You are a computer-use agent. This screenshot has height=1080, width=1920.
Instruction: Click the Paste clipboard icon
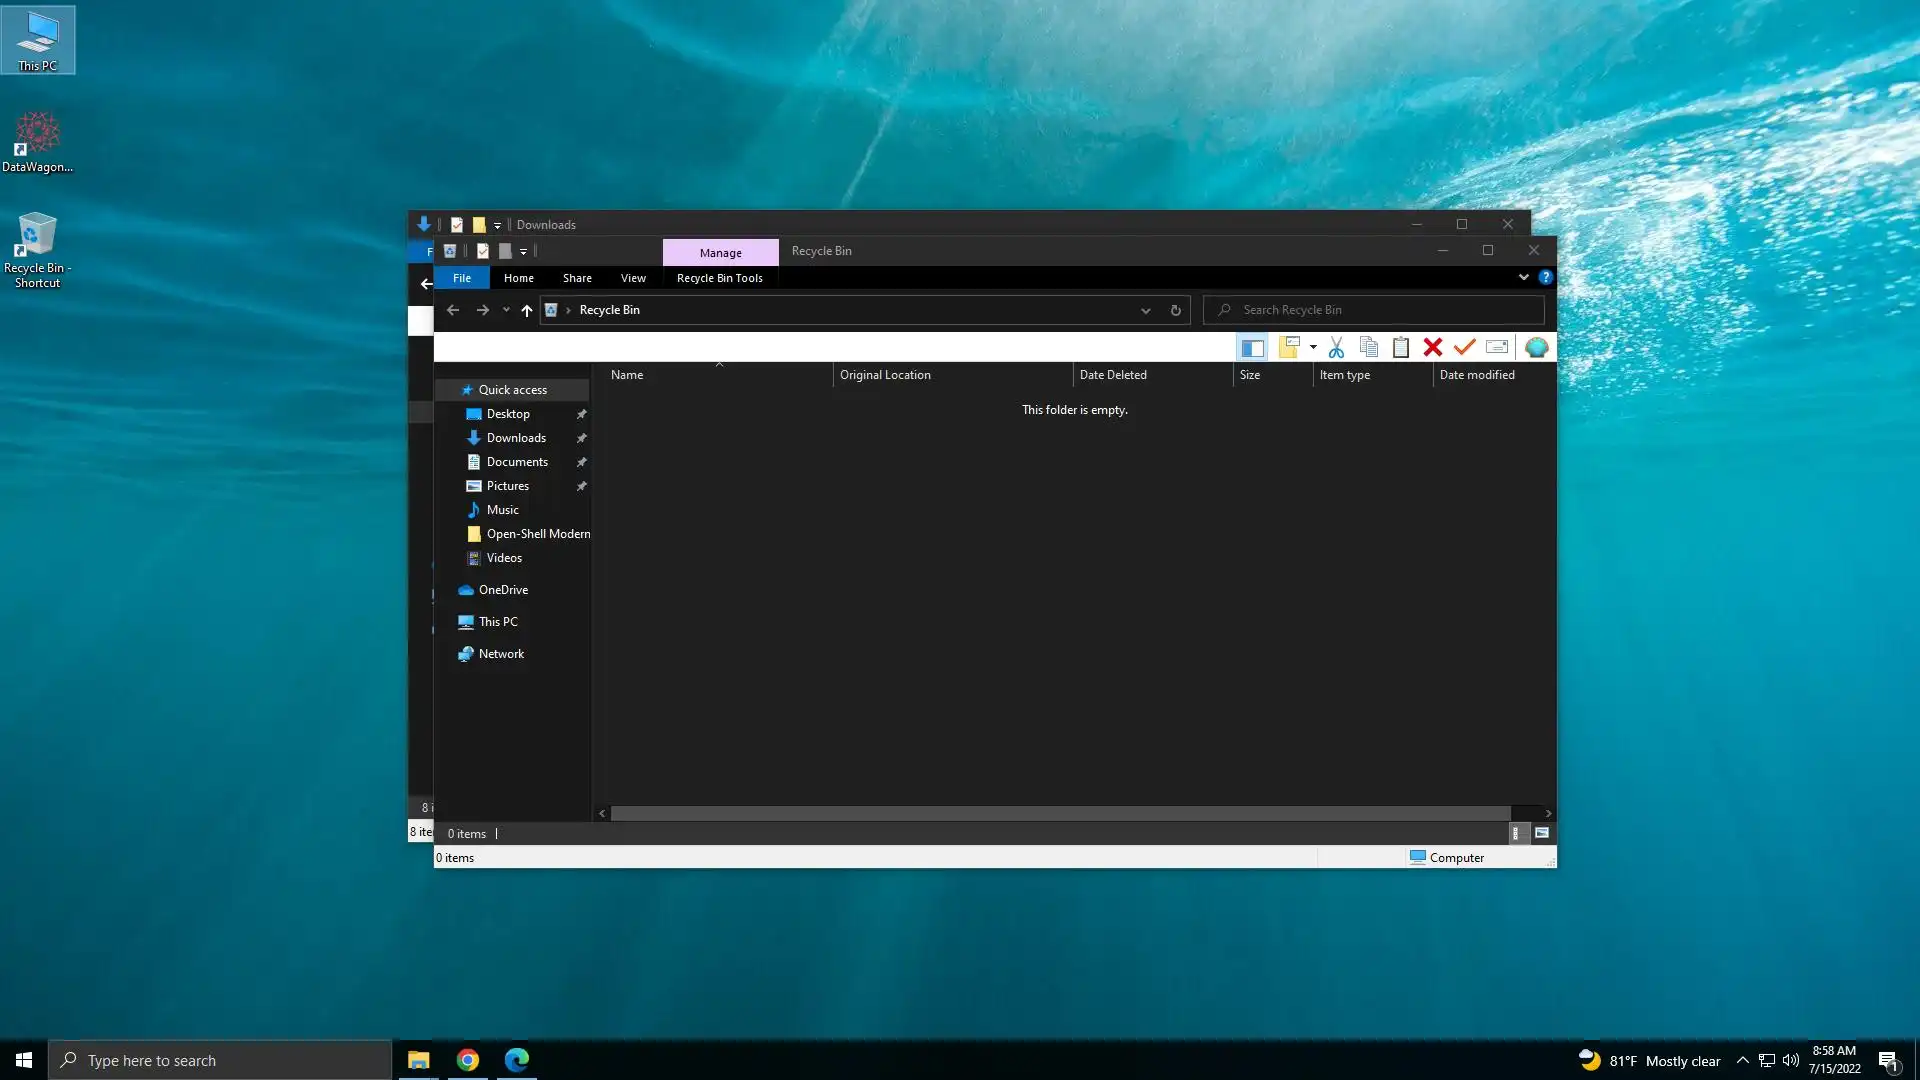tap(1401, 348)
